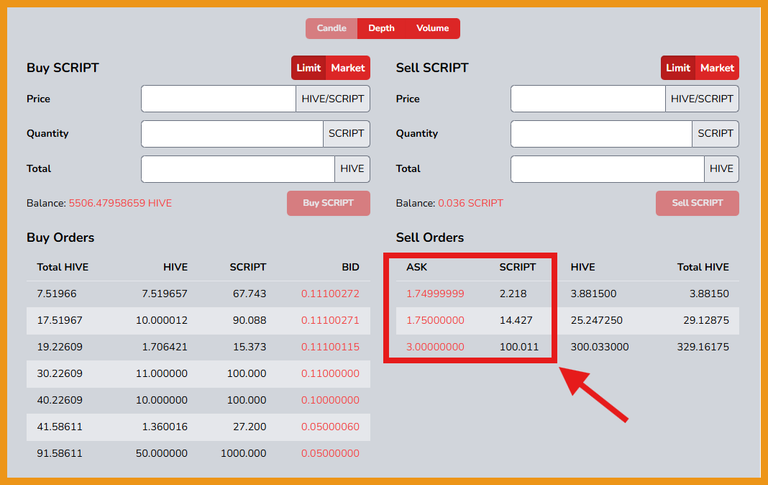
Task: Focus the Buy SCRIPT Total input
Action: (x=238, y=169)
